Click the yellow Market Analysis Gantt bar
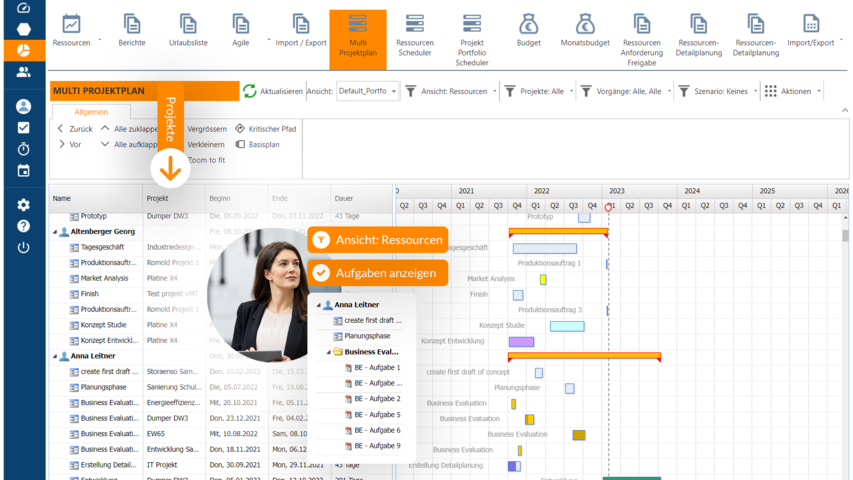Viewport: 853px width, 480px height. pyautogui.click(x=543, y=279)
